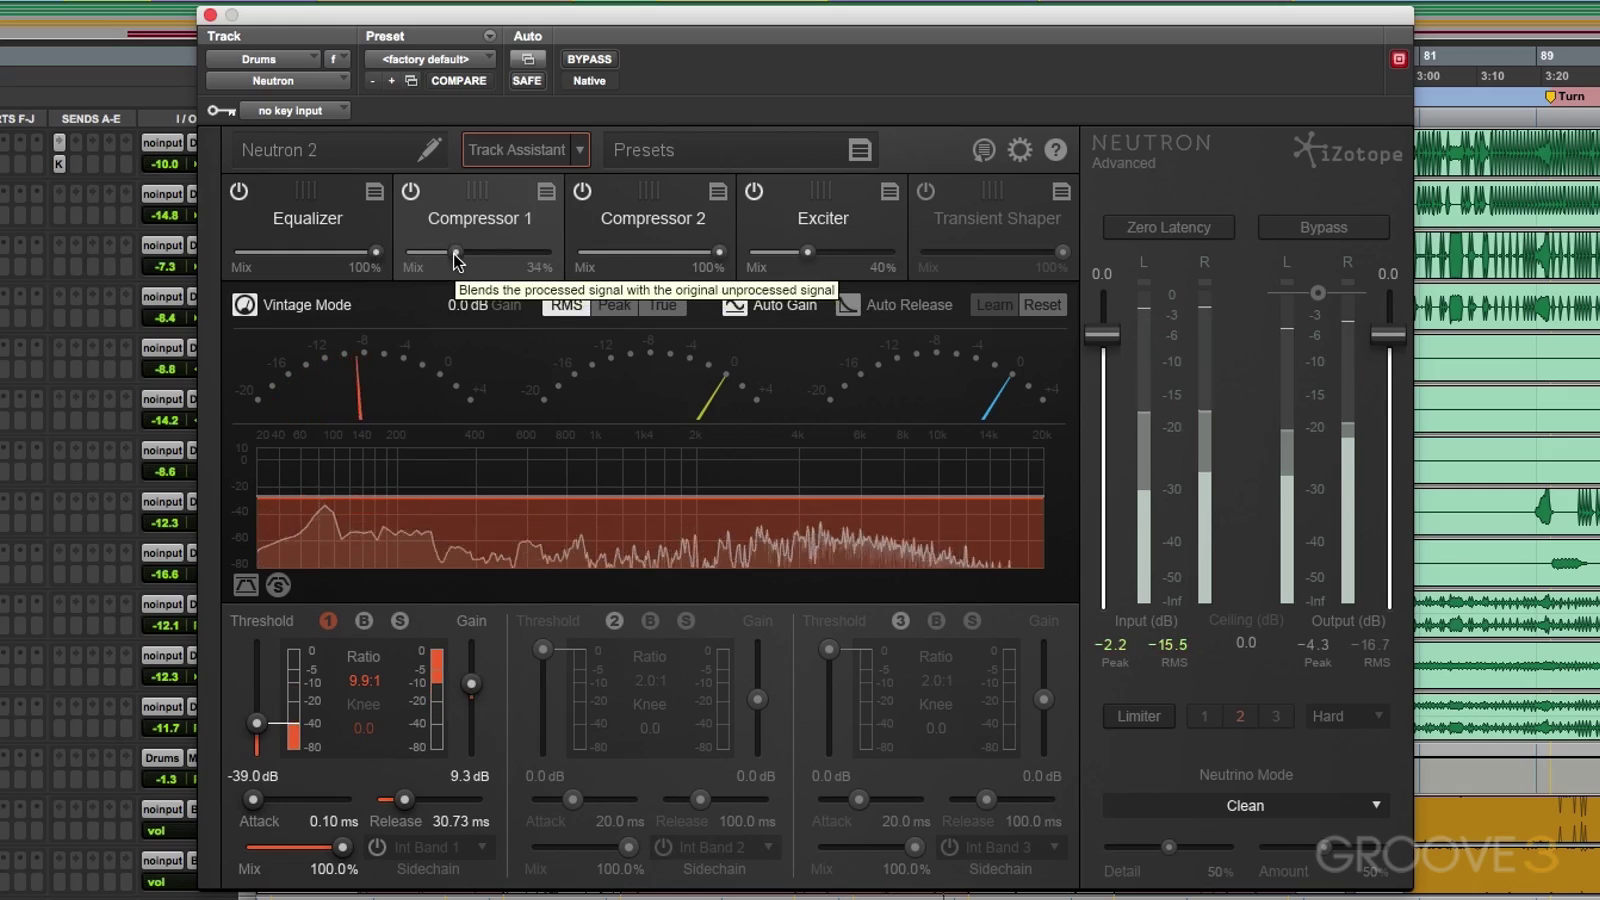Open the Neutrino Mode Clean dropdown
The width and height of the screenshot is (1600, 900).
1246,806
